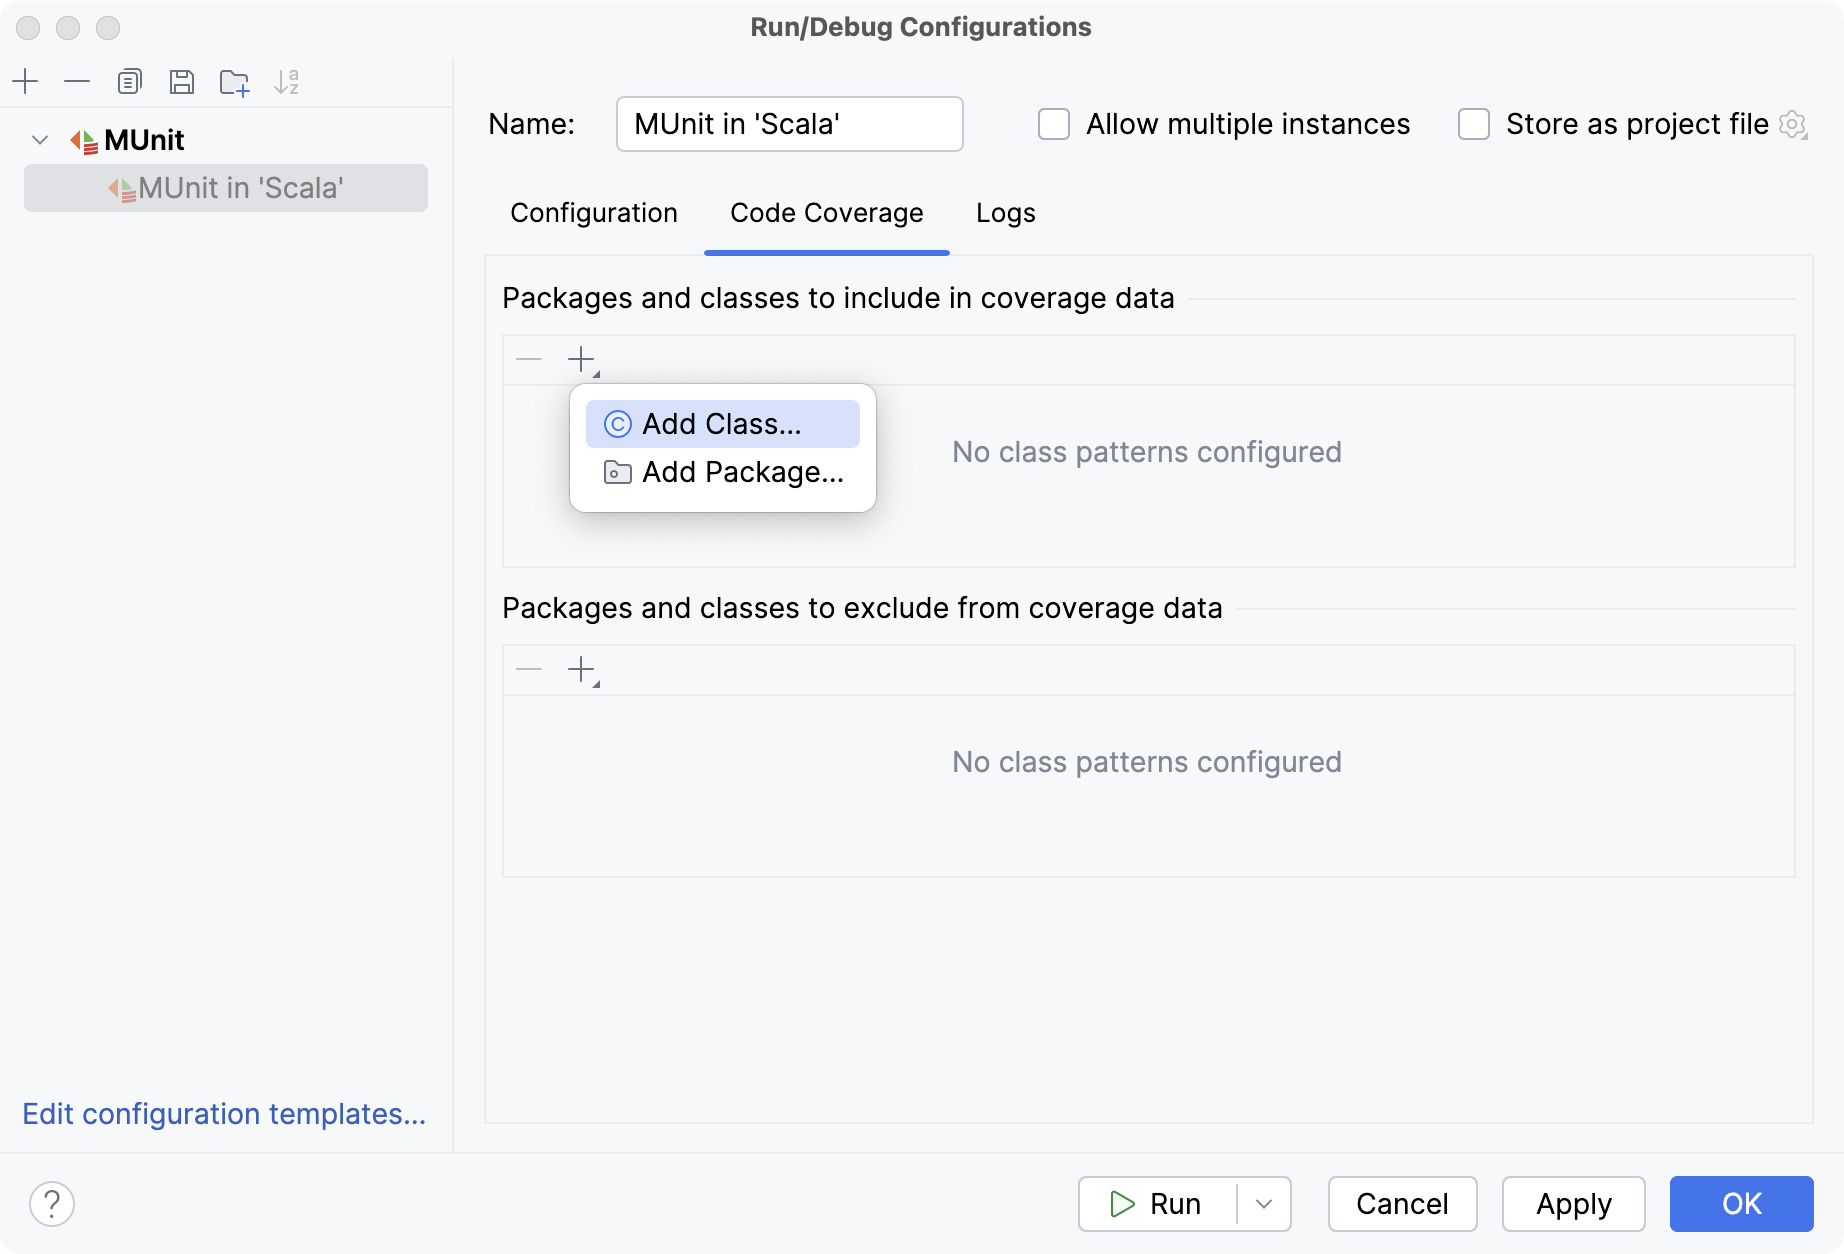Open the gear icon beside Store as project file

(x=1795, y=124)
